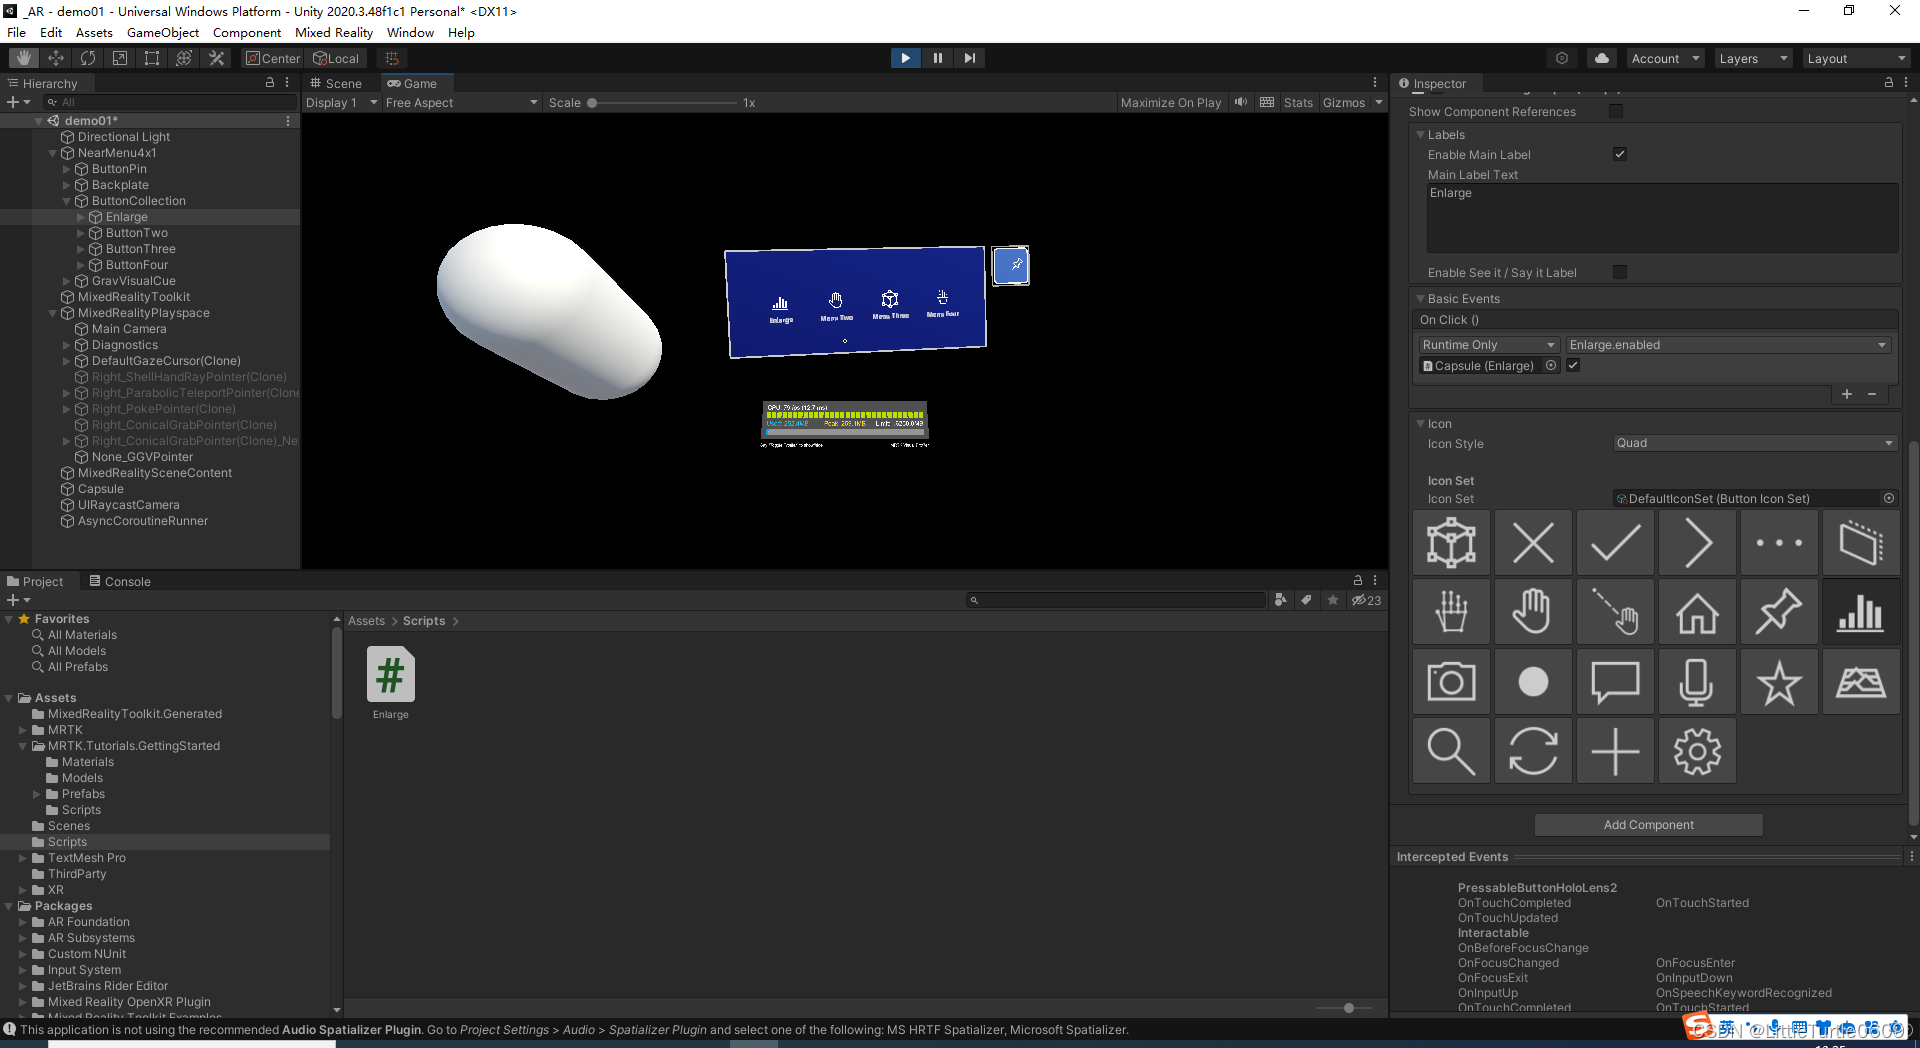Toggle Enable See it / Say it Label
This screenshot has width=1920, height=1048.
click(x=1620, y=272)
